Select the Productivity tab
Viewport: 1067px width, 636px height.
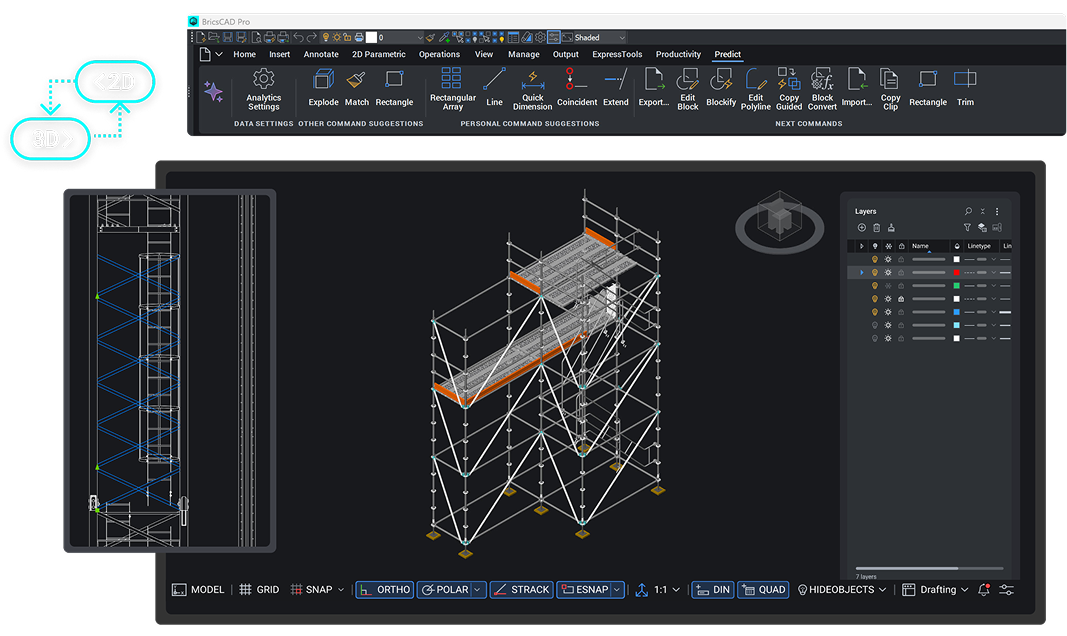point(678,54)
